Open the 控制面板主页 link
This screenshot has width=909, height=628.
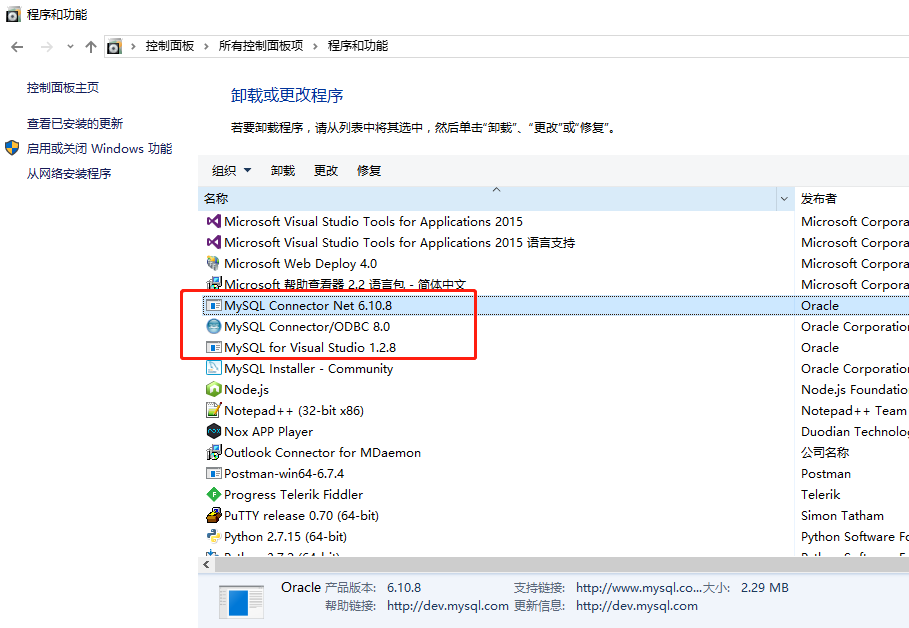(x=63, y=88)
